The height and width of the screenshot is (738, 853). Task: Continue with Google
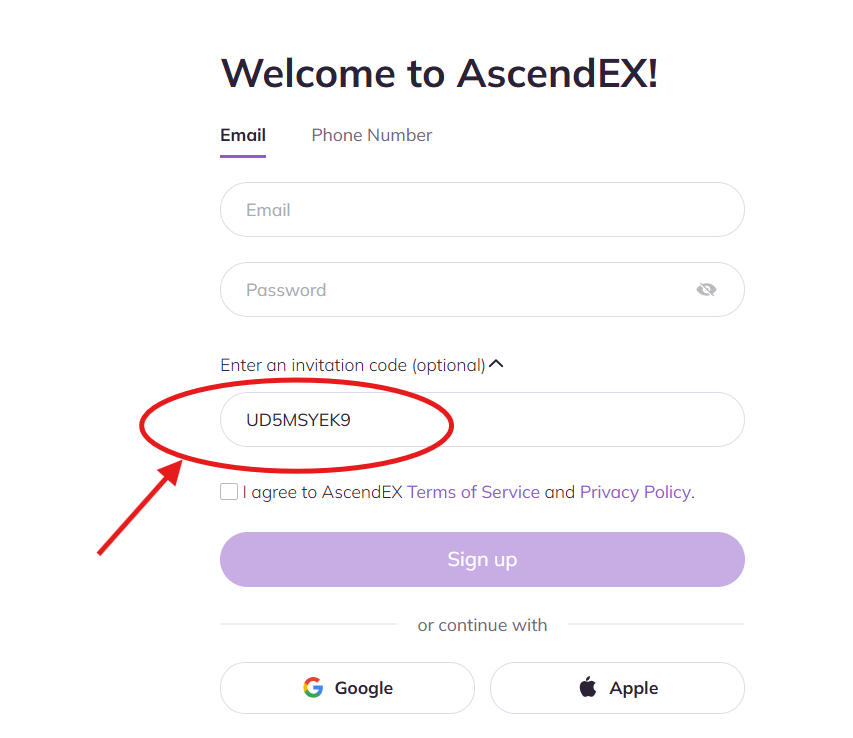pos(347,687)
